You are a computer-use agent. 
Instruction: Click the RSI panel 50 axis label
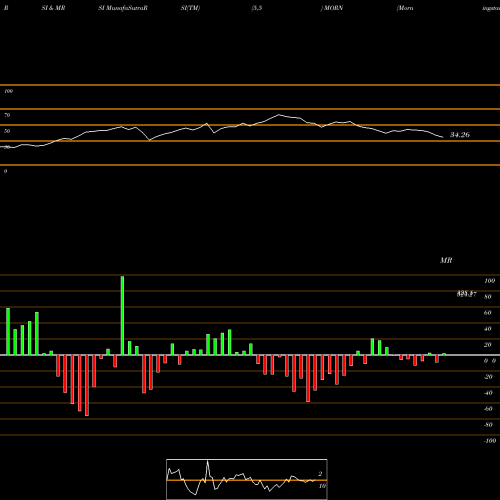tap(7, 131)
